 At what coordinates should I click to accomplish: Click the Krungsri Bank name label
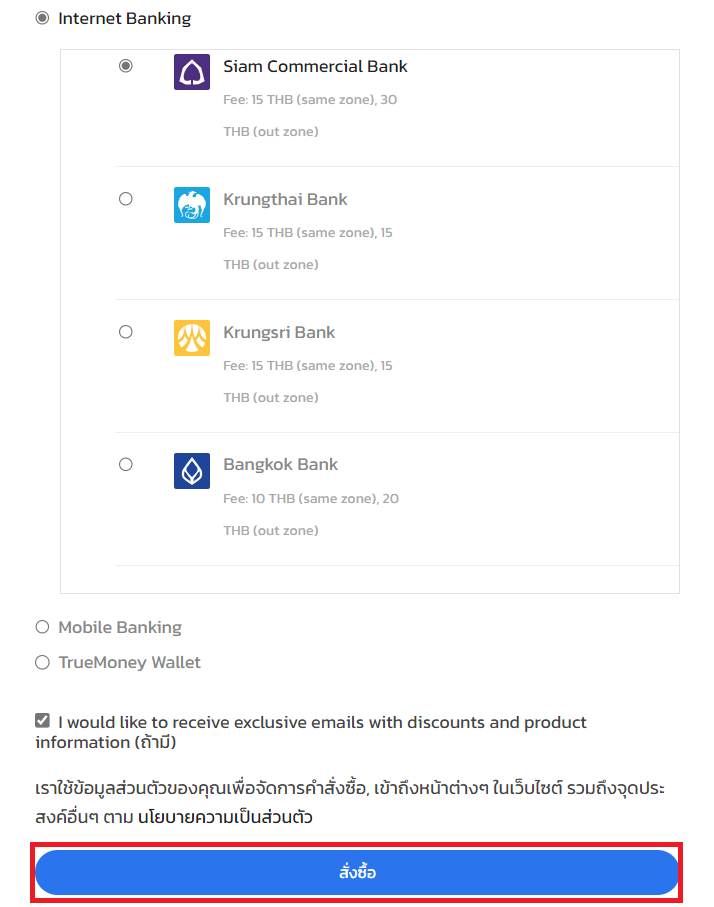pyautogui.click(x=279, y=332)
